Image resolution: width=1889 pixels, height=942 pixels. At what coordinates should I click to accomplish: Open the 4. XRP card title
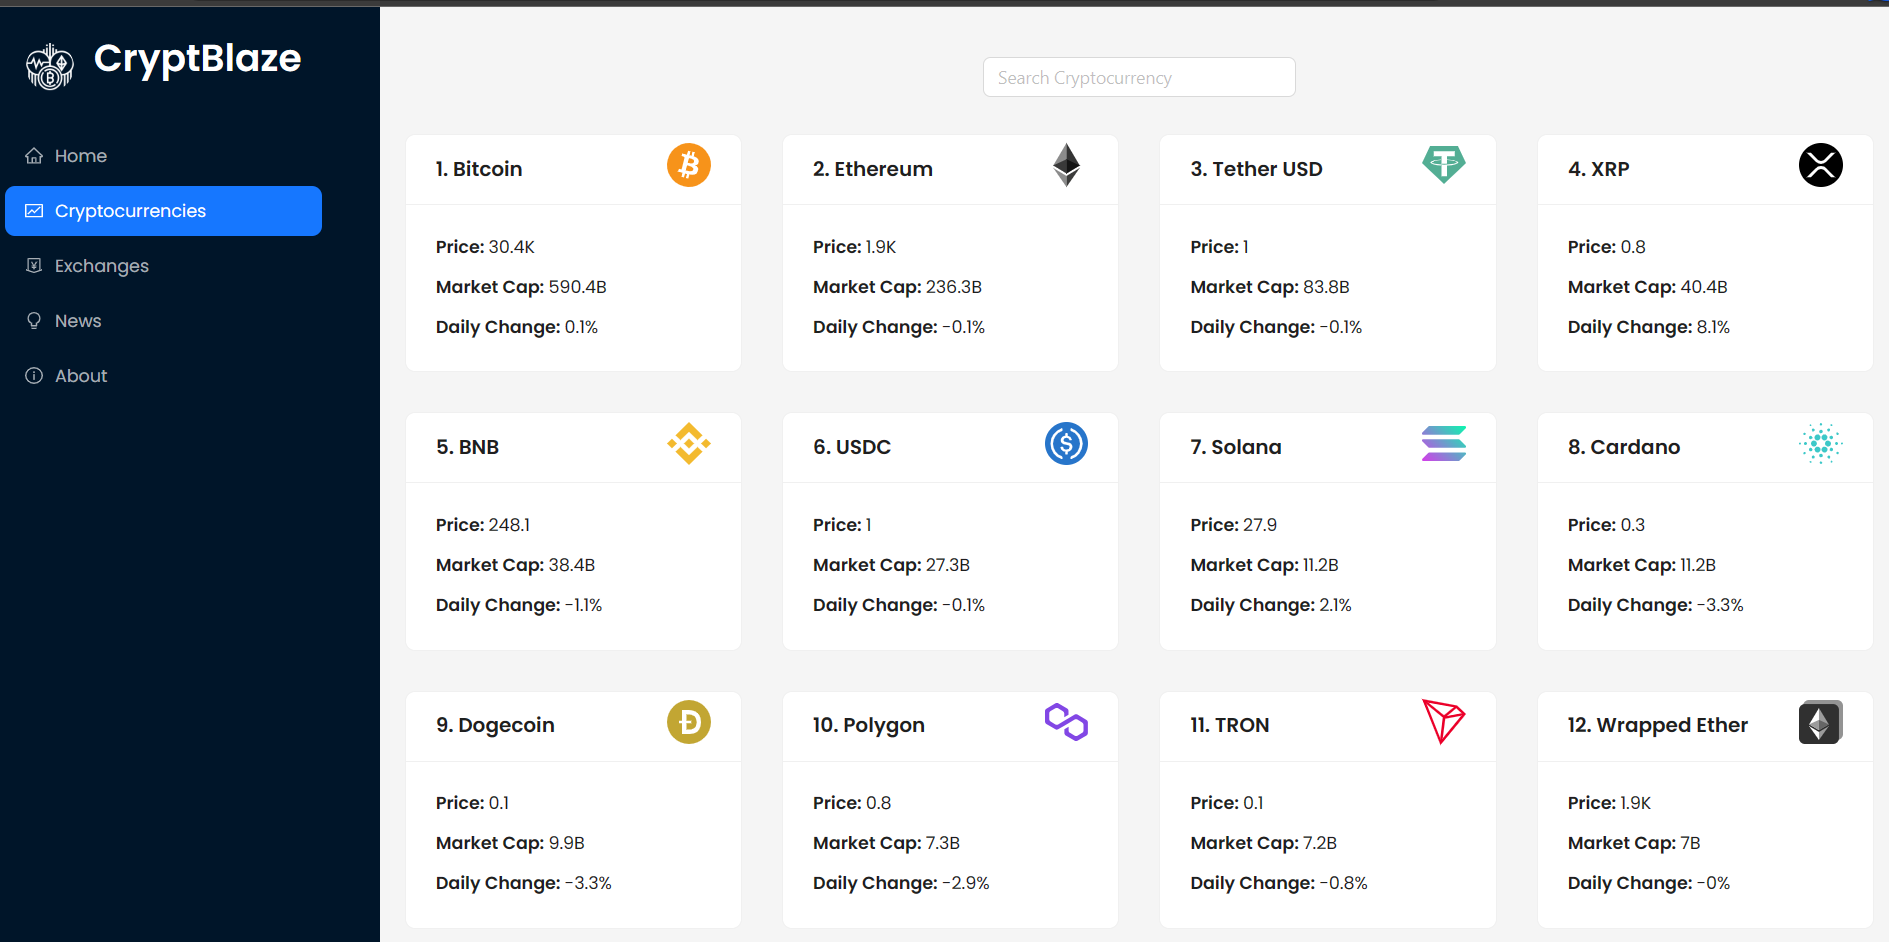tap(1599, 169)
